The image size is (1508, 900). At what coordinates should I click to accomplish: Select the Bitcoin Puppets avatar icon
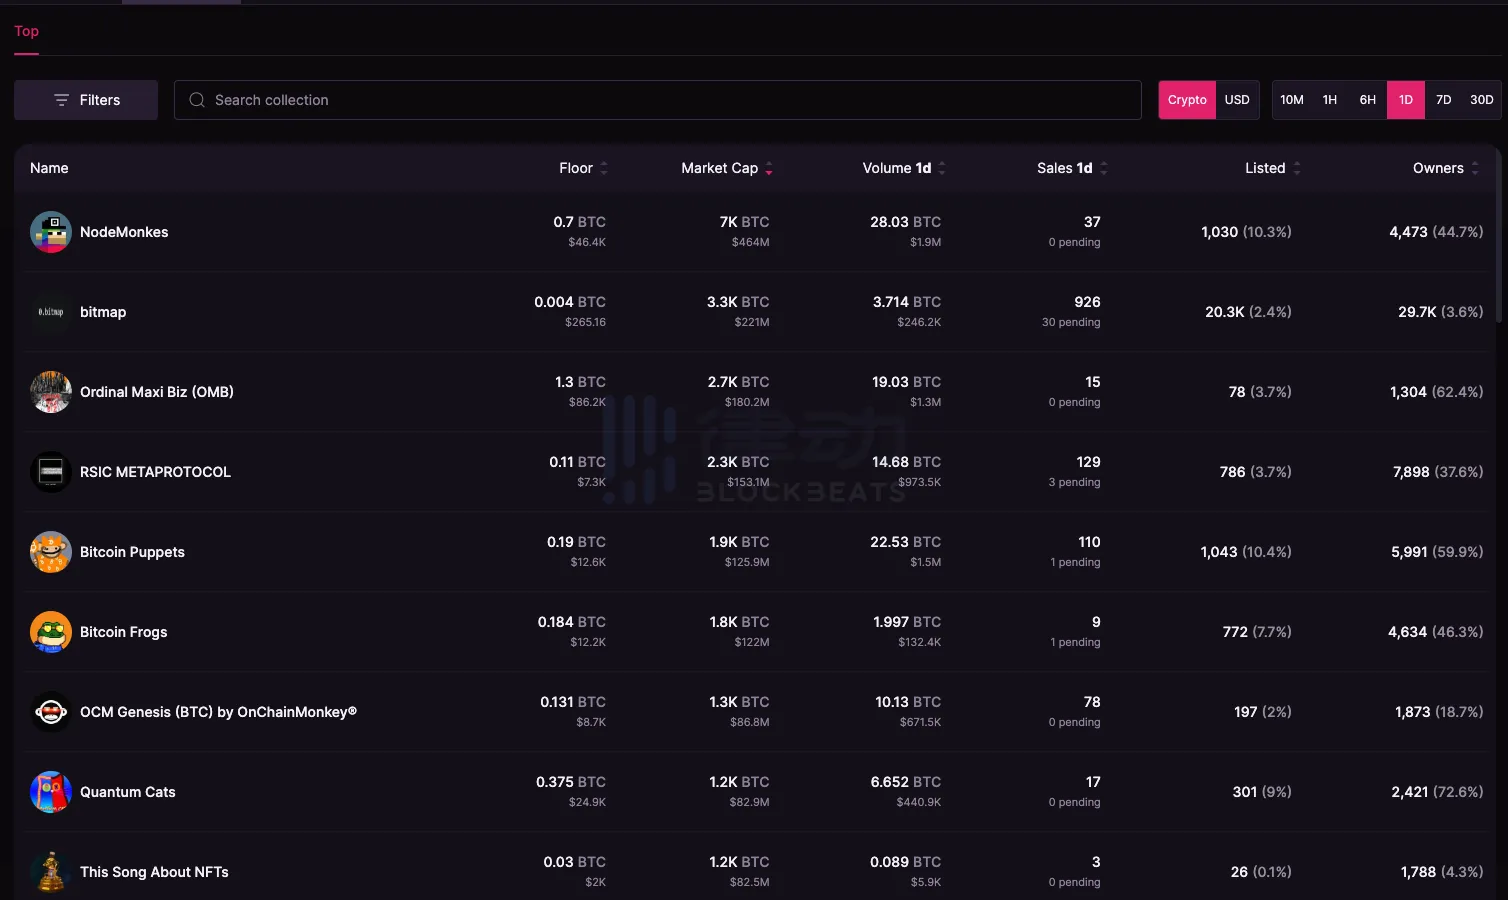coord(50,552)
